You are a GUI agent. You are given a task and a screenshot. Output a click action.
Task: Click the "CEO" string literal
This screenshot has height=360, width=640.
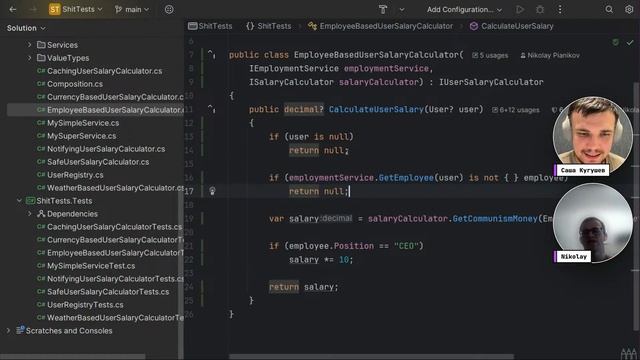[406, 246]
